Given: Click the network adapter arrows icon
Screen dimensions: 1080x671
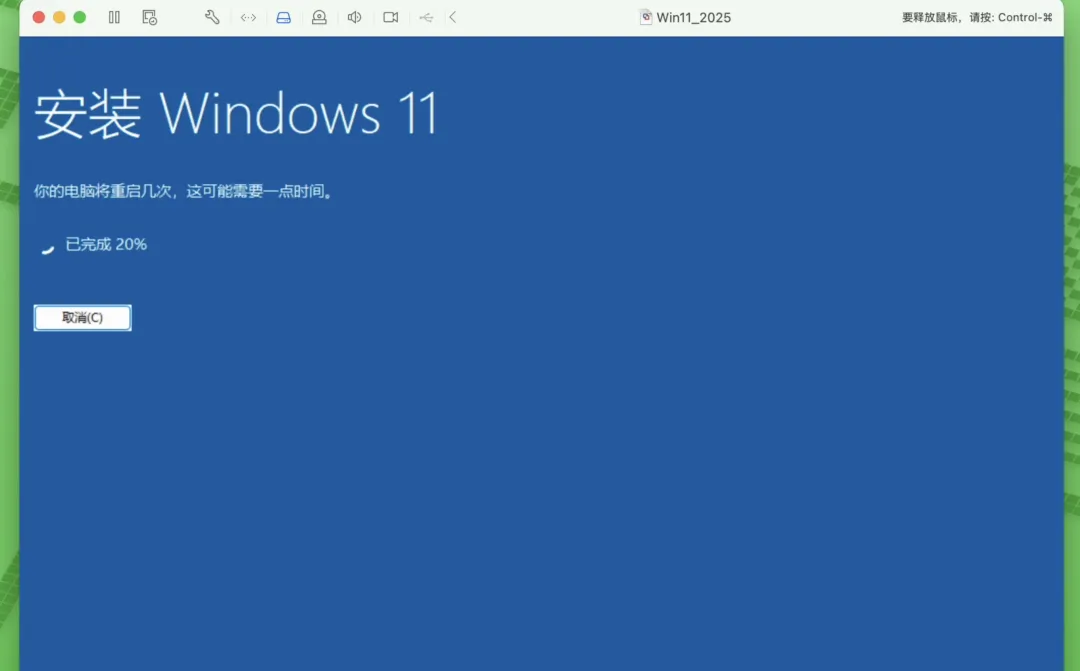Looking at the screenshot, I should (248, 17).
